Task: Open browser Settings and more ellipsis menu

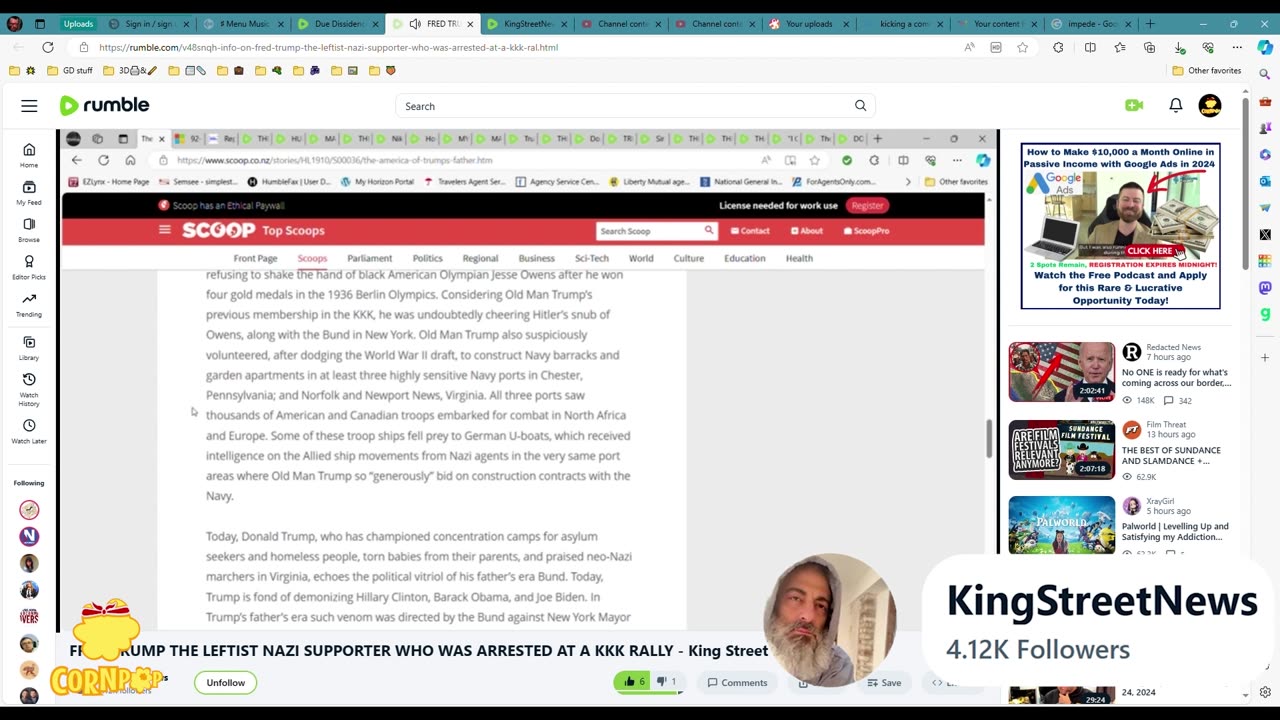Action: click(1236, 47)
